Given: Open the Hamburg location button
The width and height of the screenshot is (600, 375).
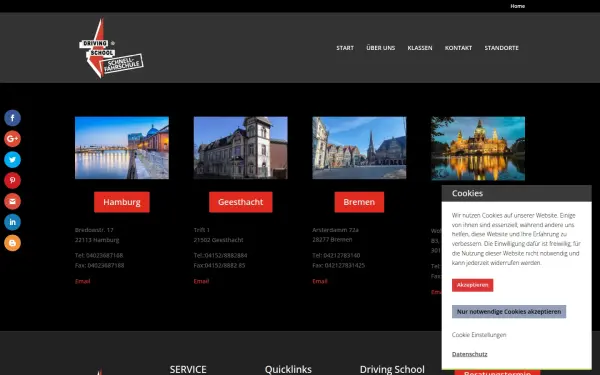Looking at the screenshot, I should point(122,202).
